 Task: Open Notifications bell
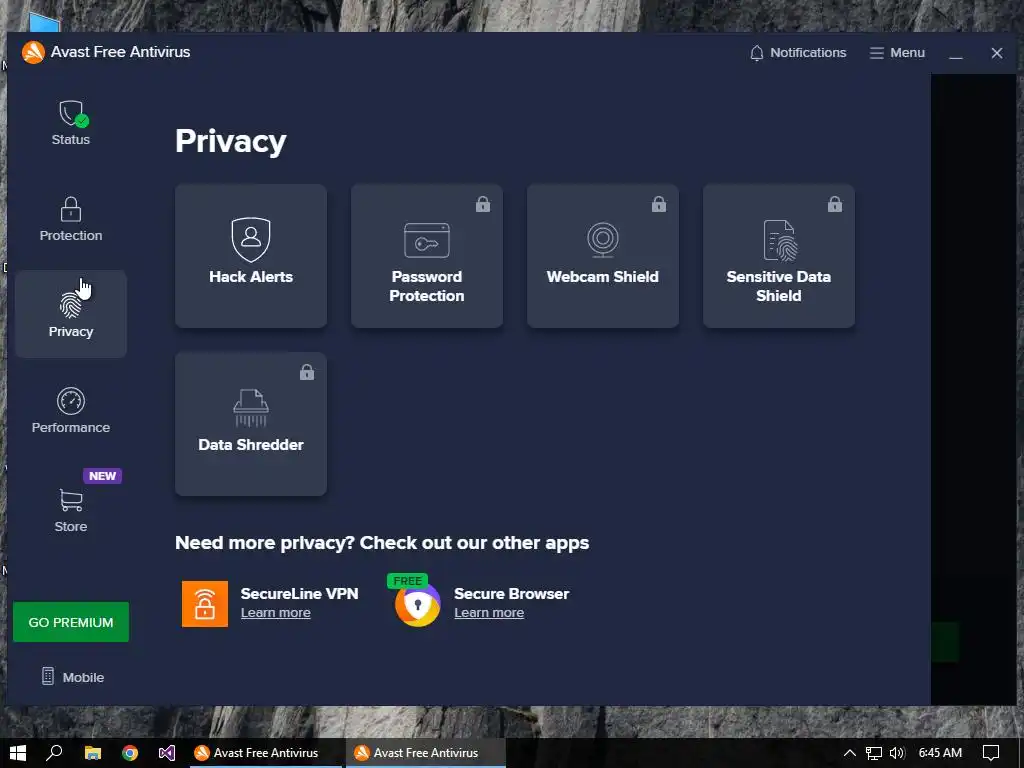[797, 53]
